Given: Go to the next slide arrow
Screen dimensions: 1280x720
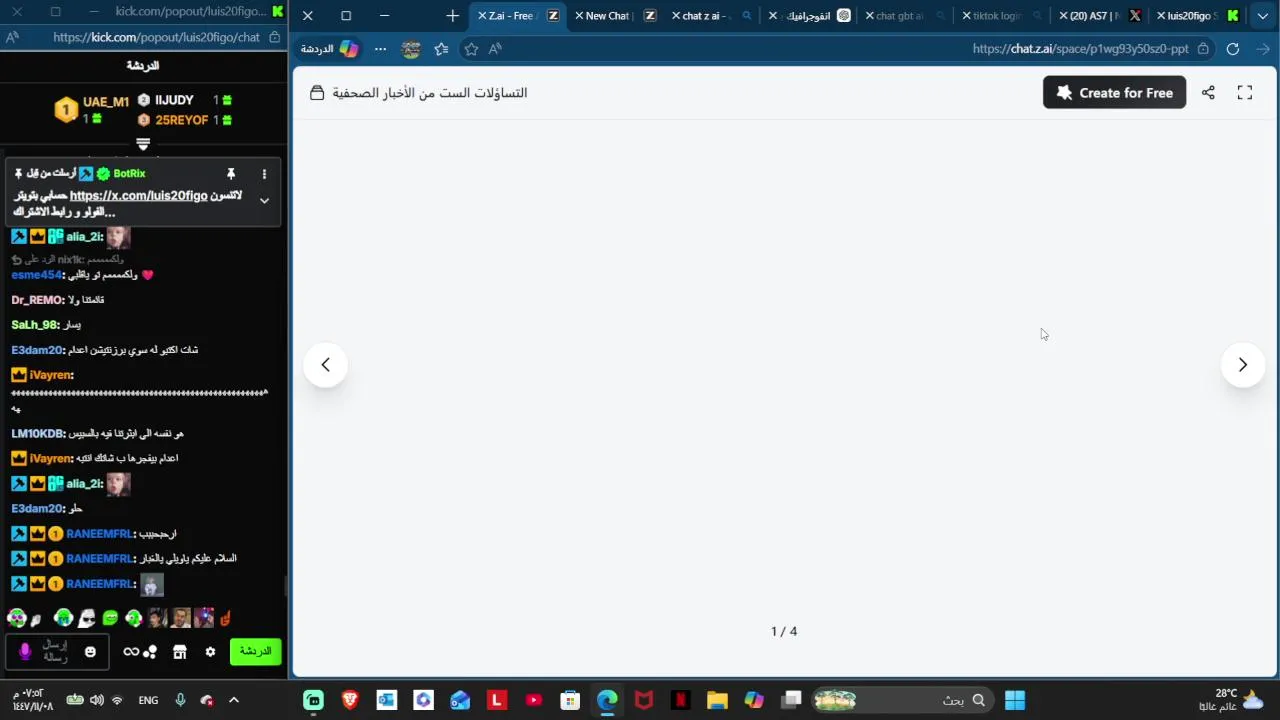Looking at the screenshot, I should point(1242,365).
